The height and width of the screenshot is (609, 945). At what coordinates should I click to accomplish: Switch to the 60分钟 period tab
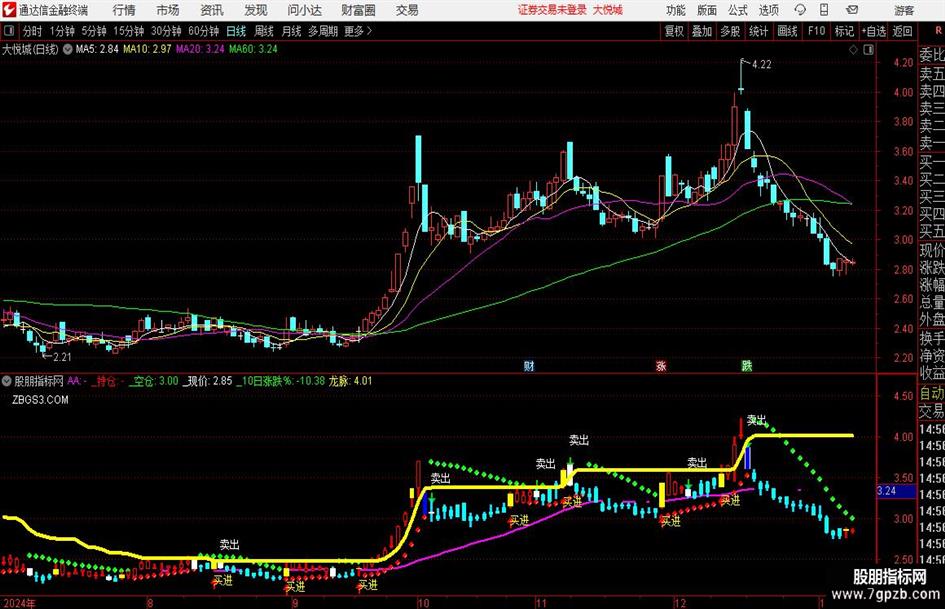[204, 31]
